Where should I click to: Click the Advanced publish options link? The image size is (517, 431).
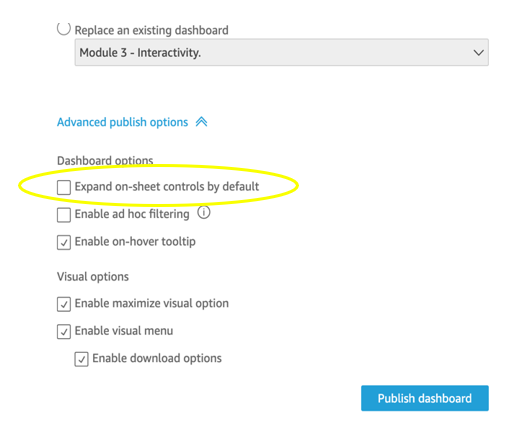(122, 122)
